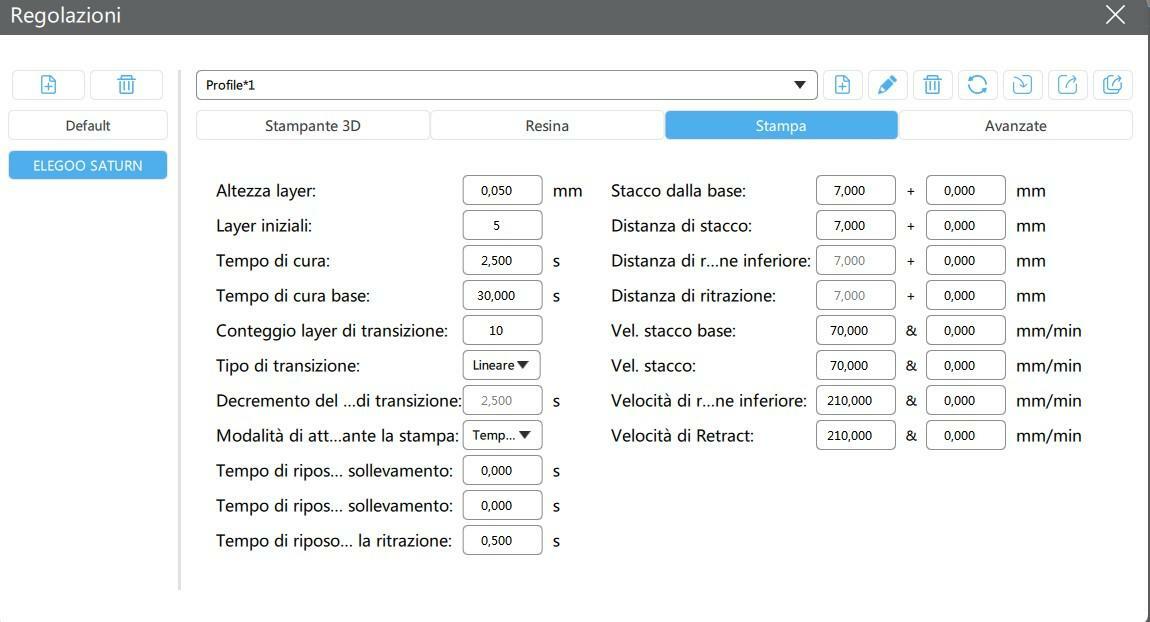1150x622 pixels.
Task: Switch to Resina tab
Action: (547, 125)
